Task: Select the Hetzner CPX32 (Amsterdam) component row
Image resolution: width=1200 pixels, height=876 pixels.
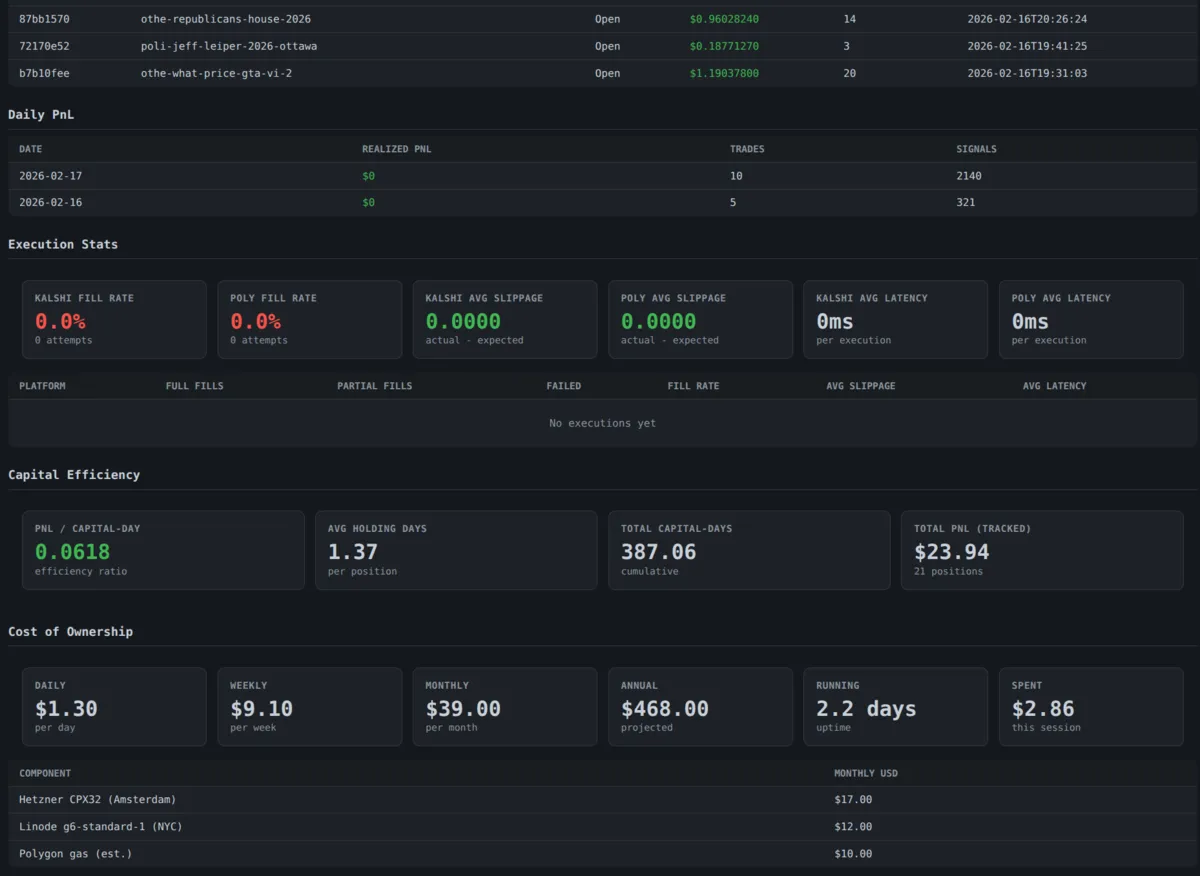Action: click(100, 799)
